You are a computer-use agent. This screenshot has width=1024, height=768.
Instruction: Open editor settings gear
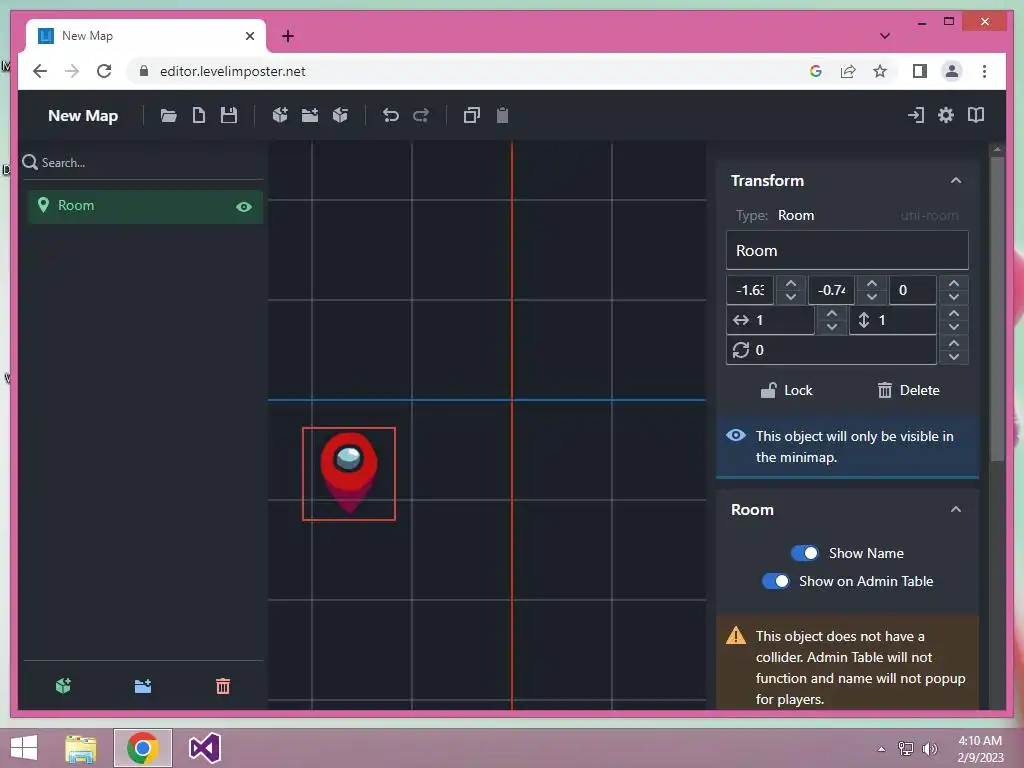tap(946, 116)
